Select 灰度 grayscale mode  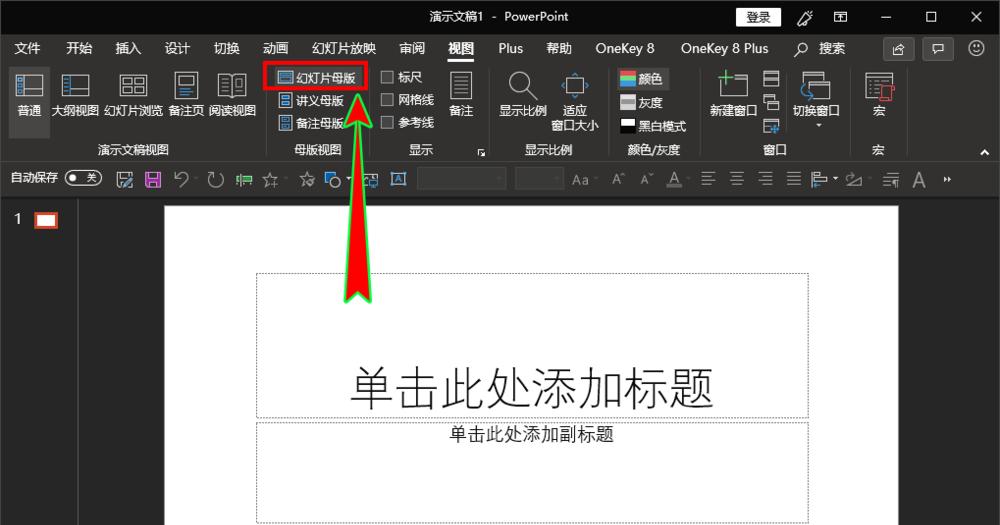[x=642, y=102]
